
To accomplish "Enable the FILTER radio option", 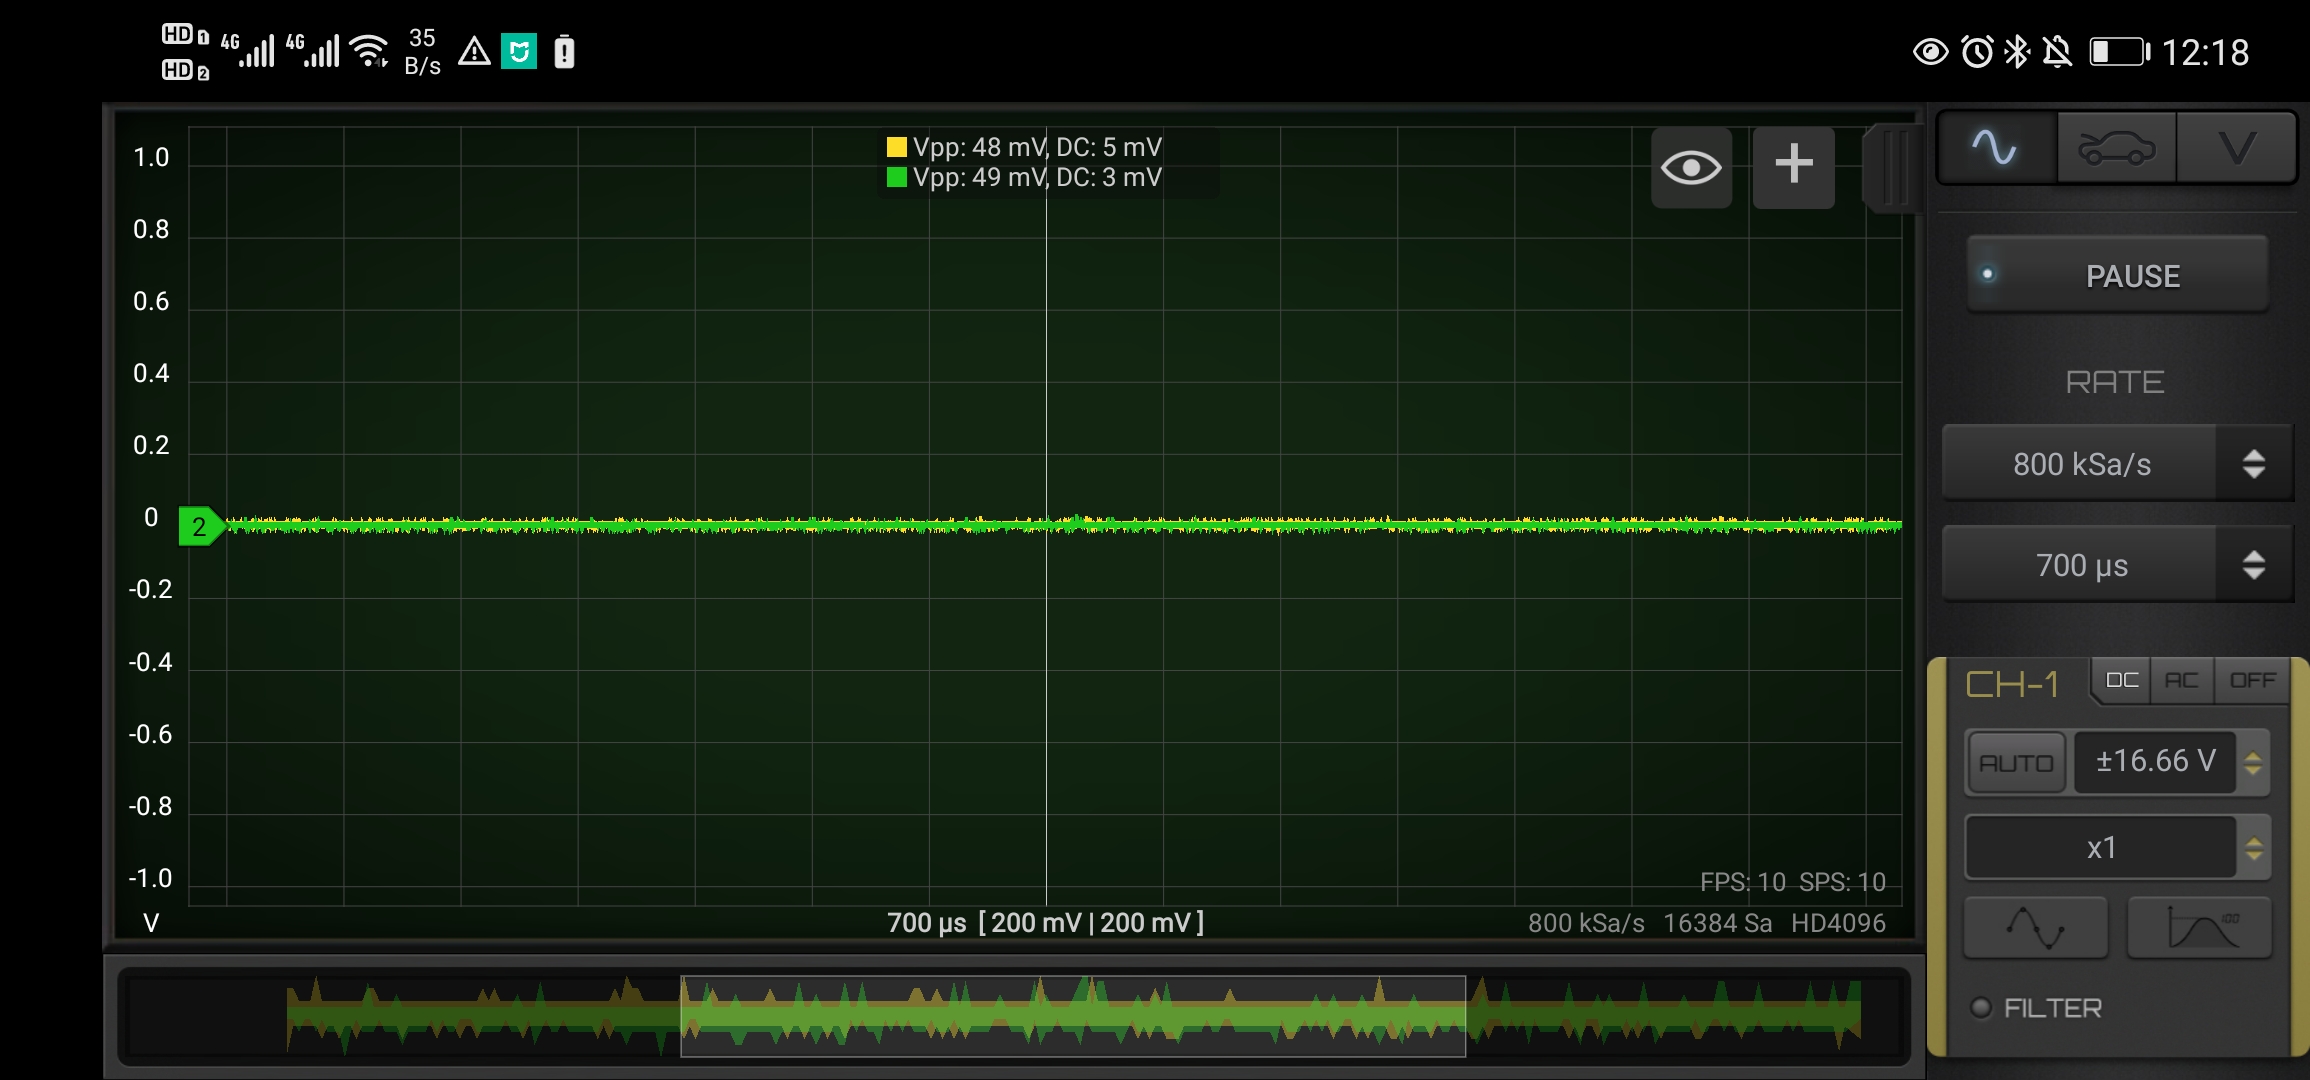I will coord(1981,1007).
